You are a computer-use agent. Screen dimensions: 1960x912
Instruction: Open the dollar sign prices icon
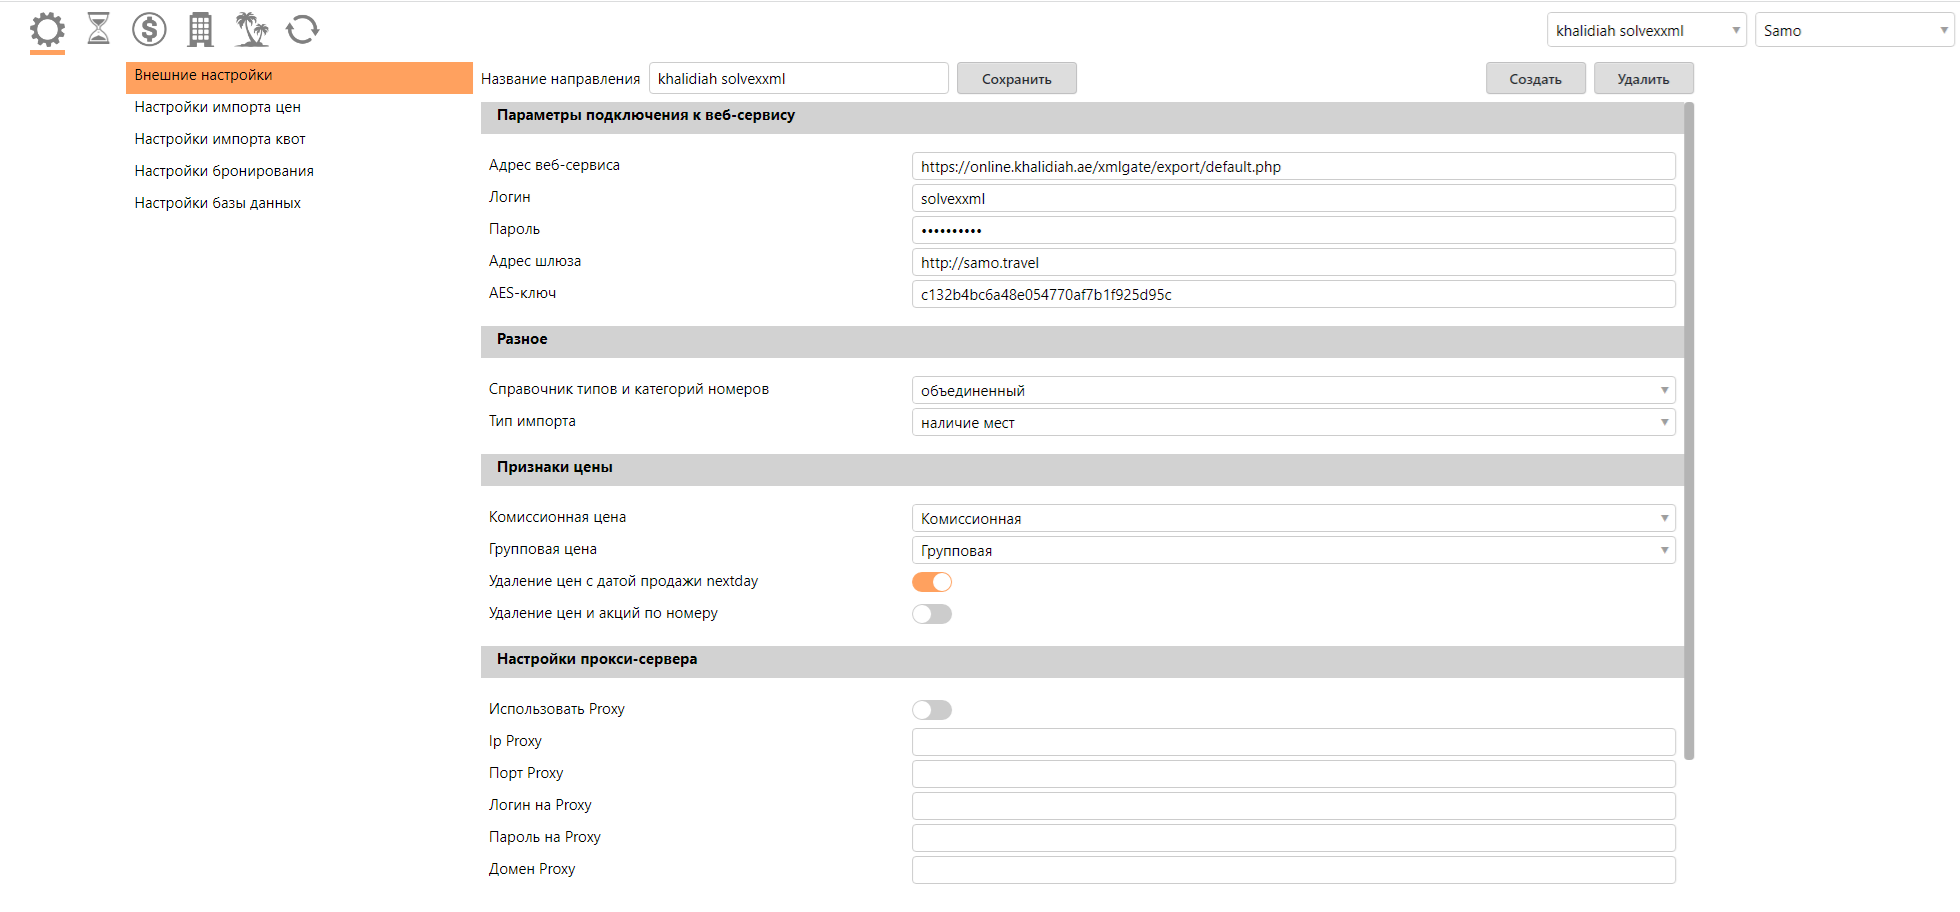click(x=149, y=29)
